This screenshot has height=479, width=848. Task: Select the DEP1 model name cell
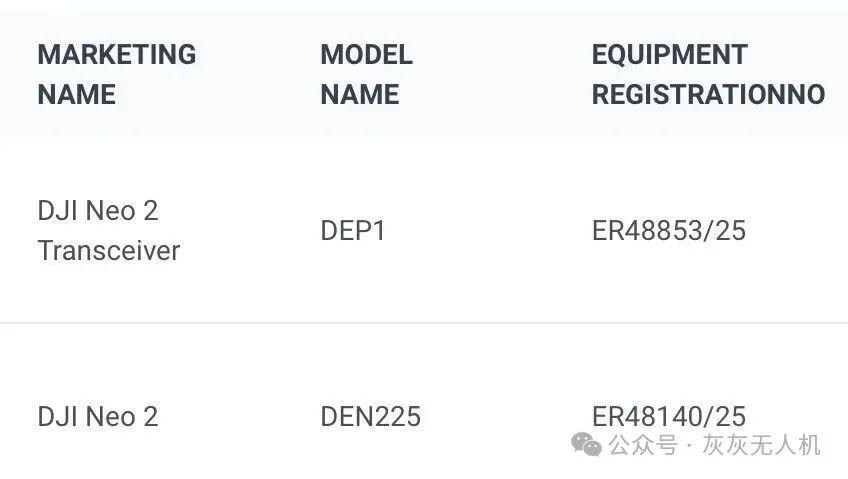click(353, 231)
